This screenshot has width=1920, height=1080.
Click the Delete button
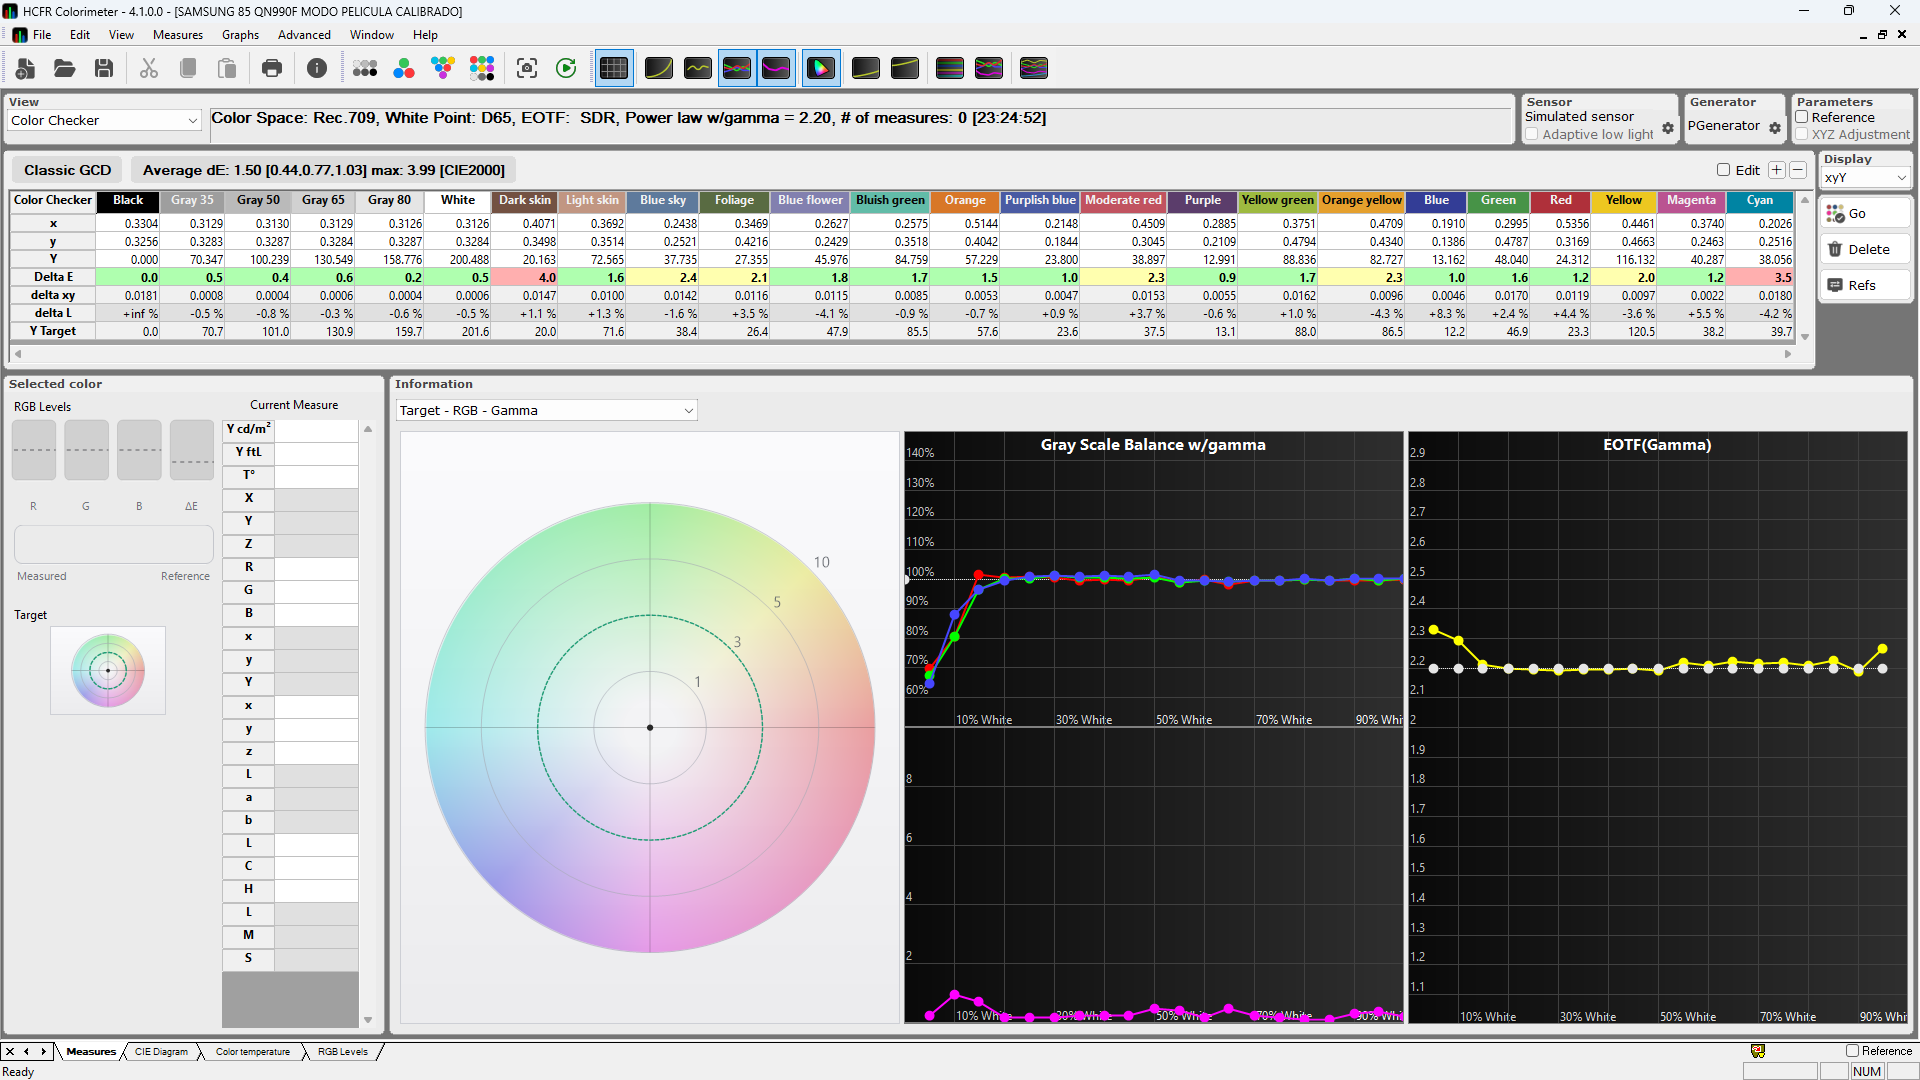pos(1865,250)
